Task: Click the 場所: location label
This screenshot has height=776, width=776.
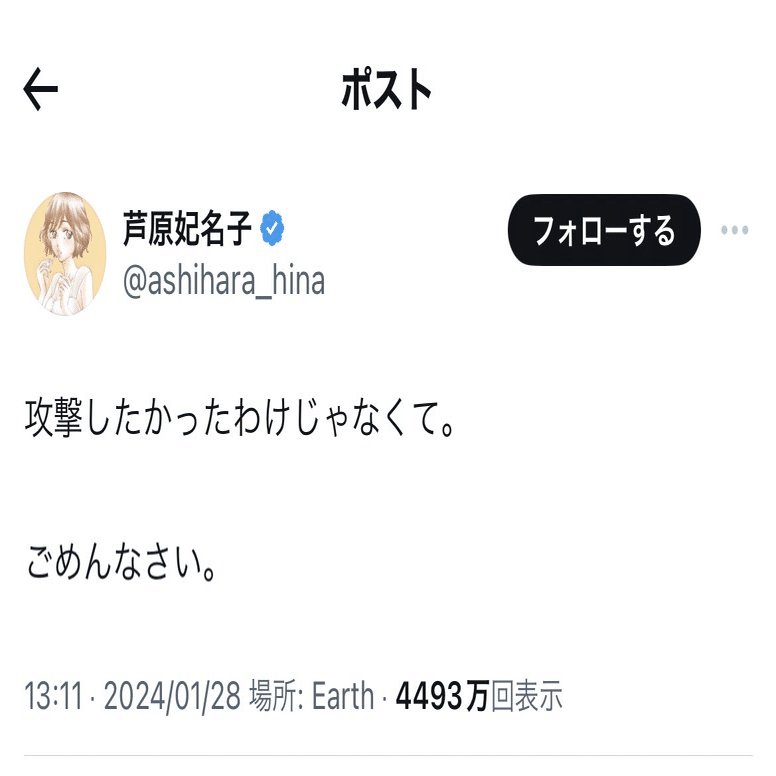Action: tap(276, 696)
